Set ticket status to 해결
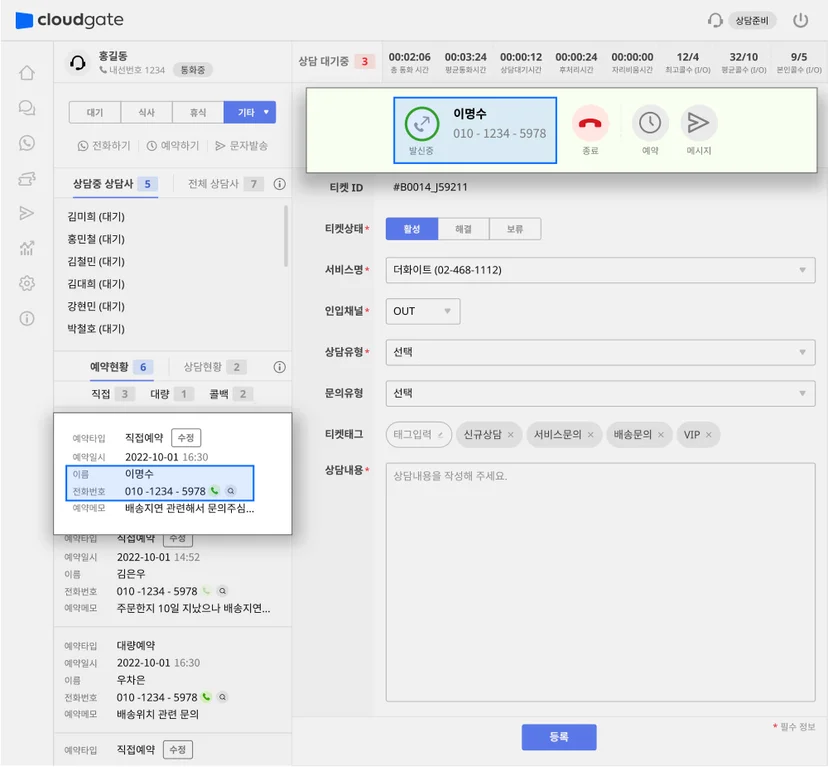This screenshot has height=767, width=828. click(463, 229)
